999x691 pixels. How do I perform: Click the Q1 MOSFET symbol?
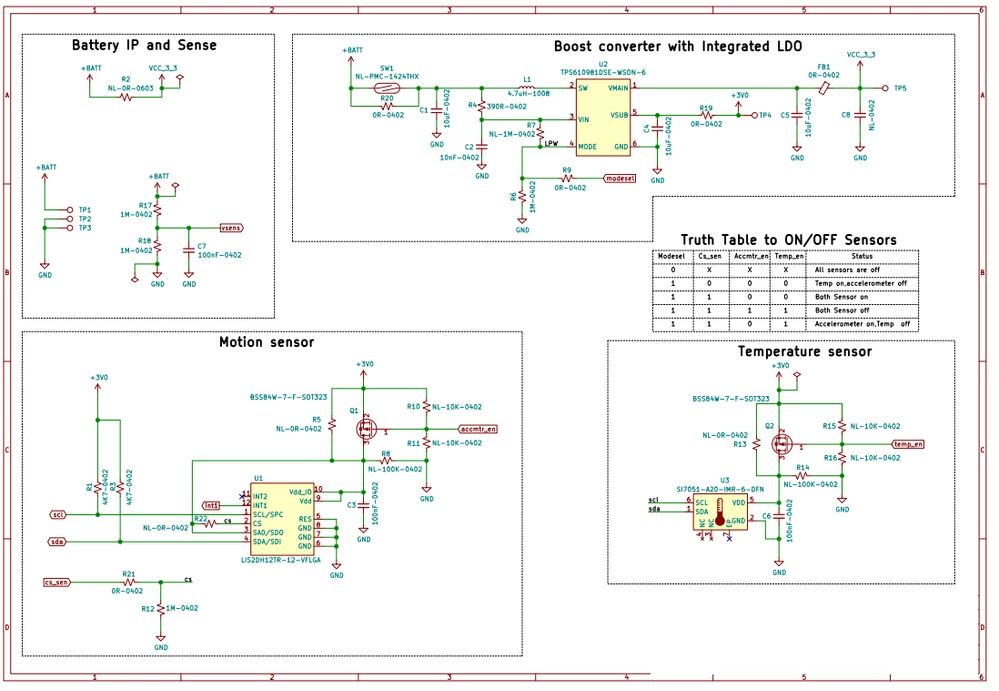[366, 429]
